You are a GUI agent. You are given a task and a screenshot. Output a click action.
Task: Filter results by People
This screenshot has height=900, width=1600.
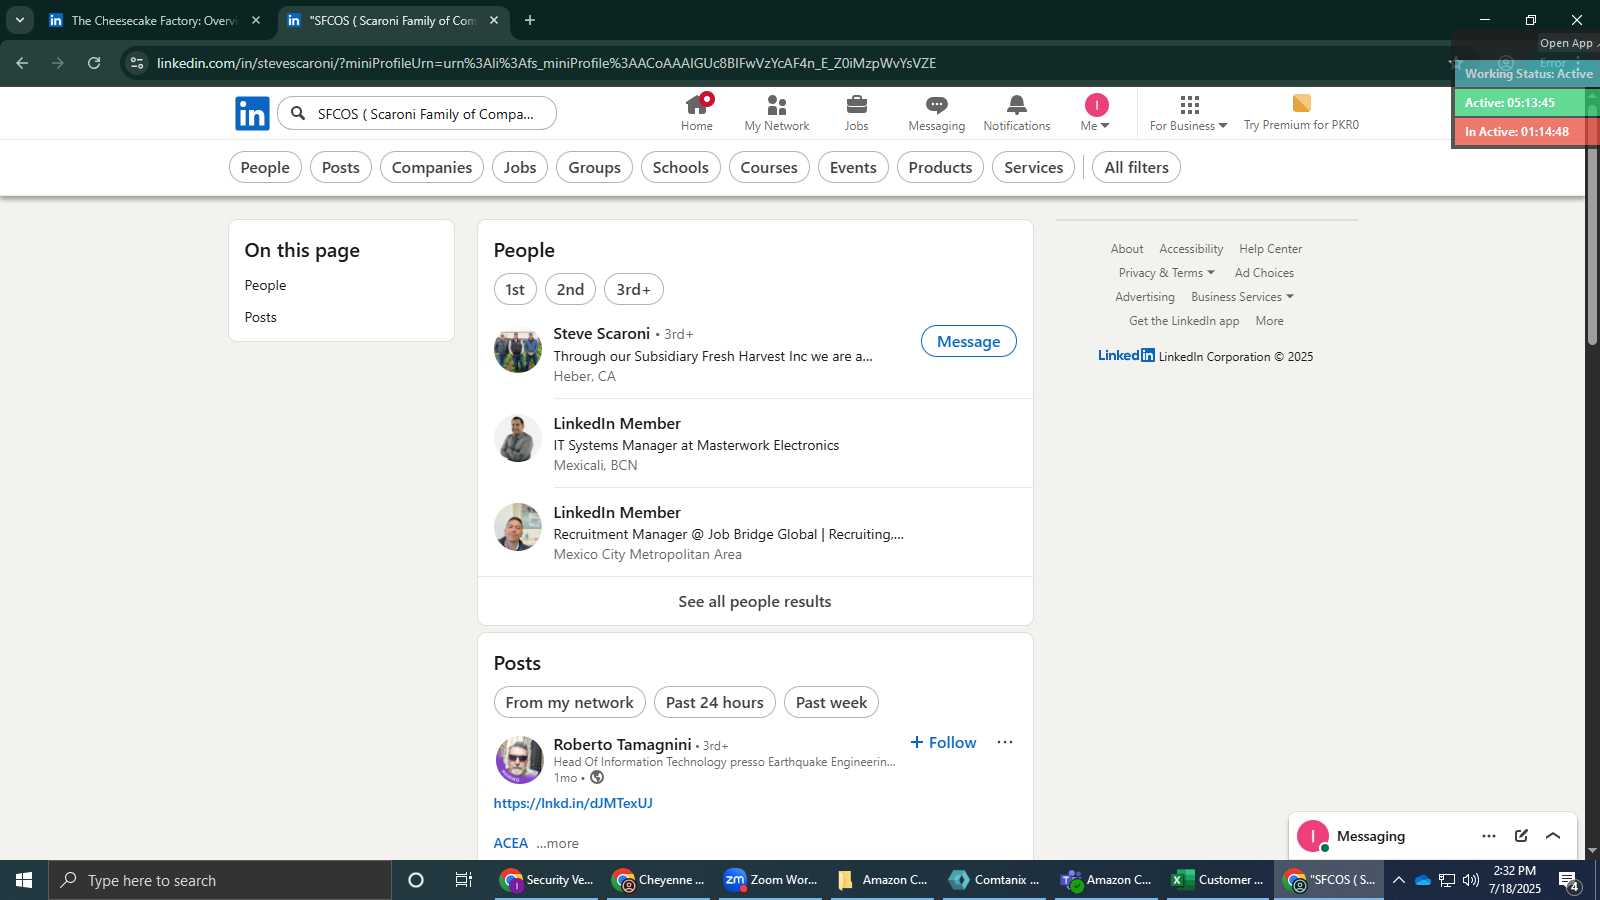coord(265,167)
